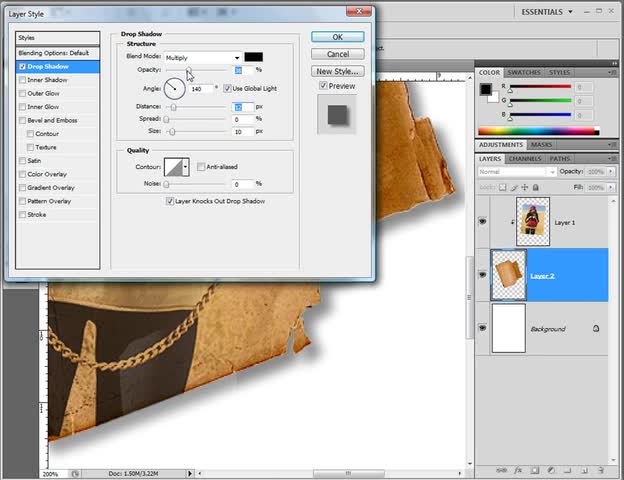
Task: Click the status bar info arrow button
Action: (x=190, y=474)
